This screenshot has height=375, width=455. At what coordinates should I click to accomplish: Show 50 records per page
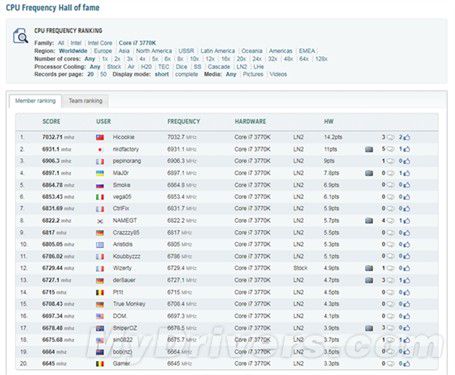tap(103, 74)
